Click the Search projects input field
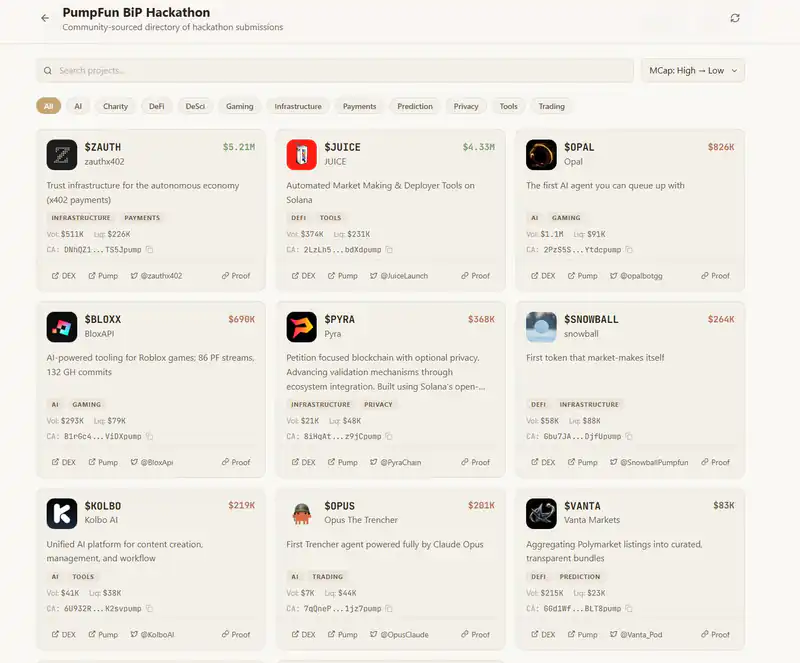The image size is (800, 663). pyautogui.click(x=335, y=71)
